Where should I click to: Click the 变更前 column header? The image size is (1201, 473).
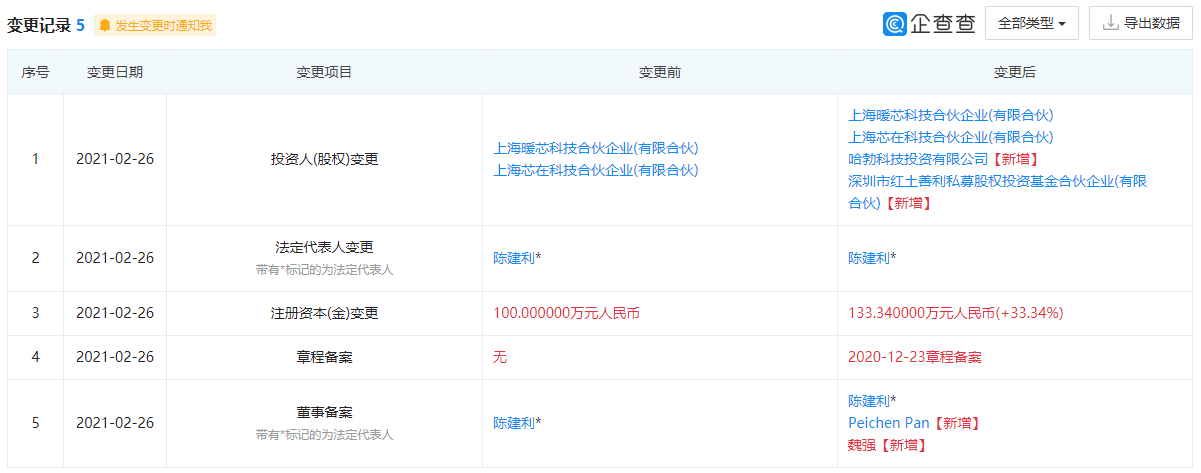coord(660,72)
